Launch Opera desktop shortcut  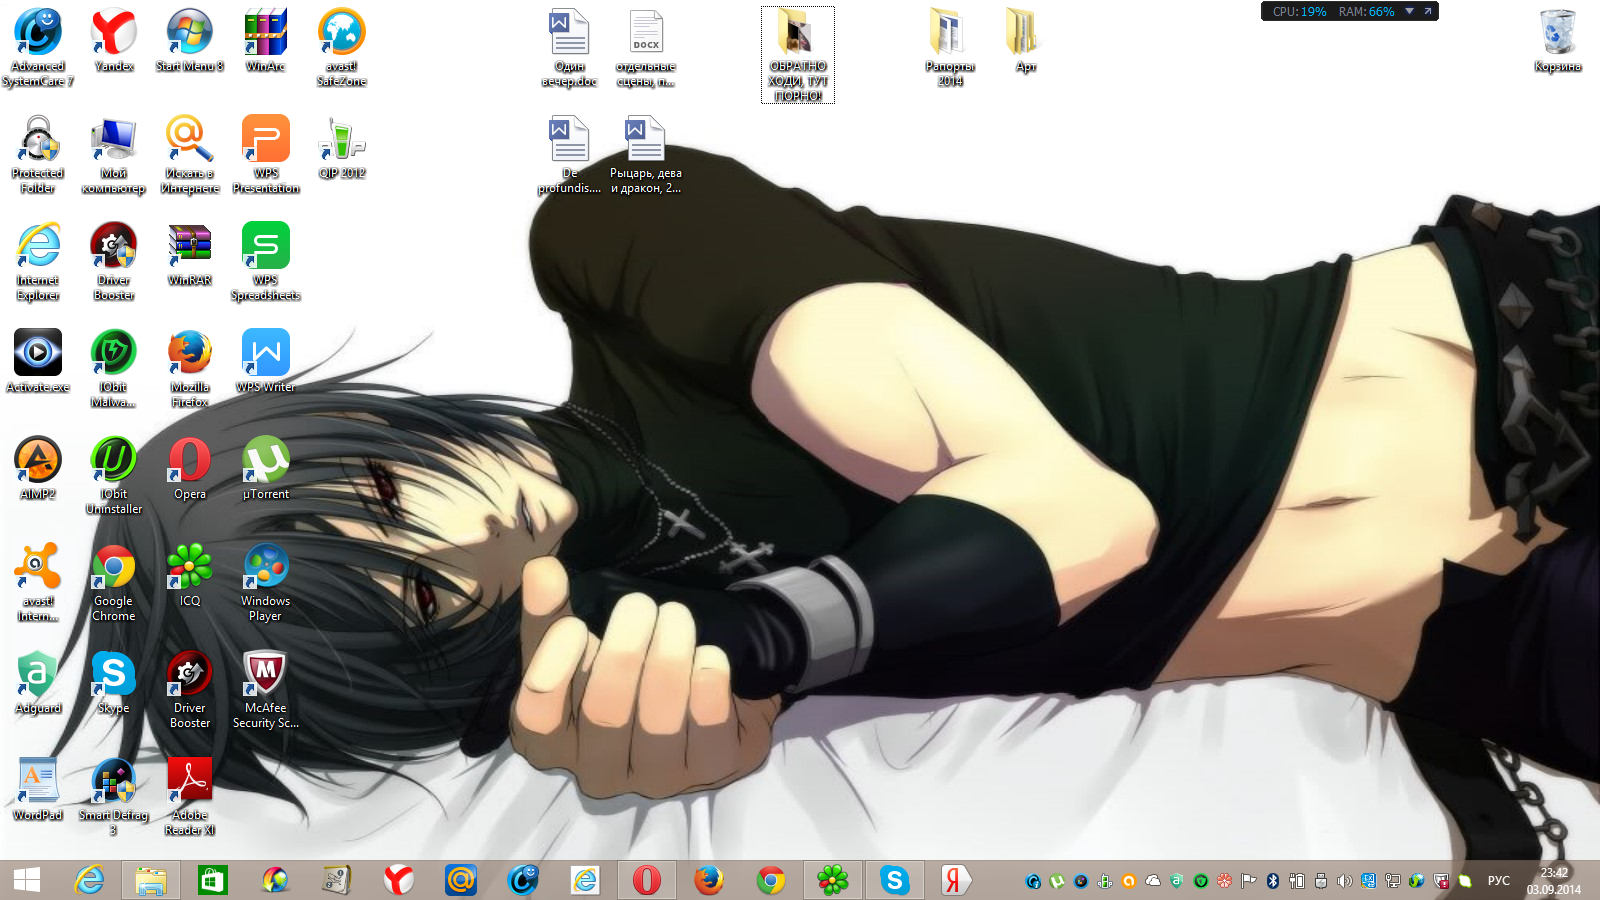[190, 468]
